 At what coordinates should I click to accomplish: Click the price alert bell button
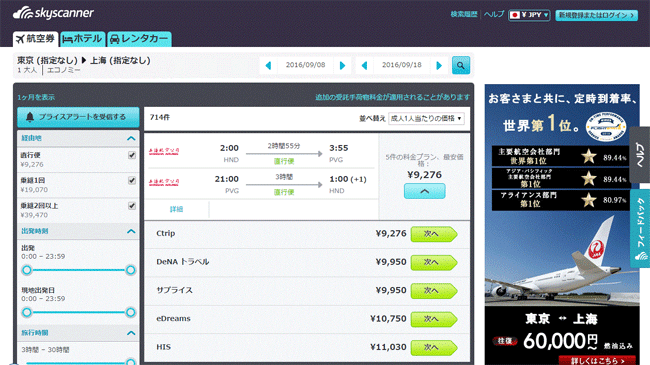[78, 117]
